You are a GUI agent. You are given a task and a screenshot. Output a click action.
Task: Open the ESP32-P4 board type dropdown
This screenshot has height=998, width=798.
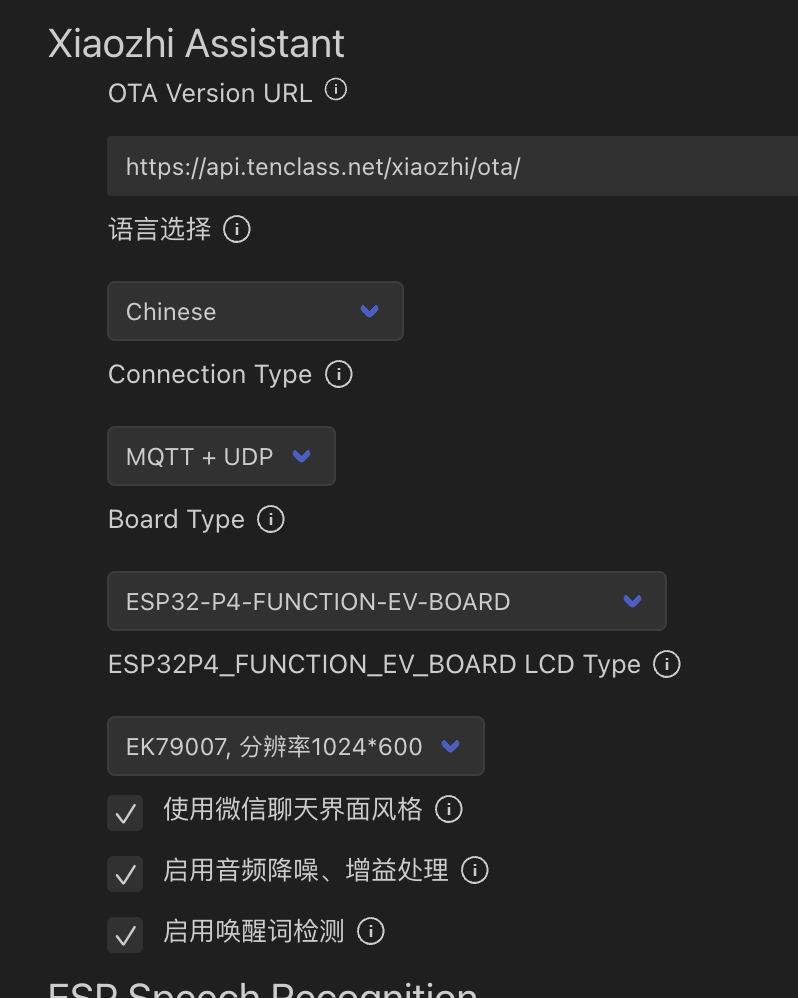(387, 601)
